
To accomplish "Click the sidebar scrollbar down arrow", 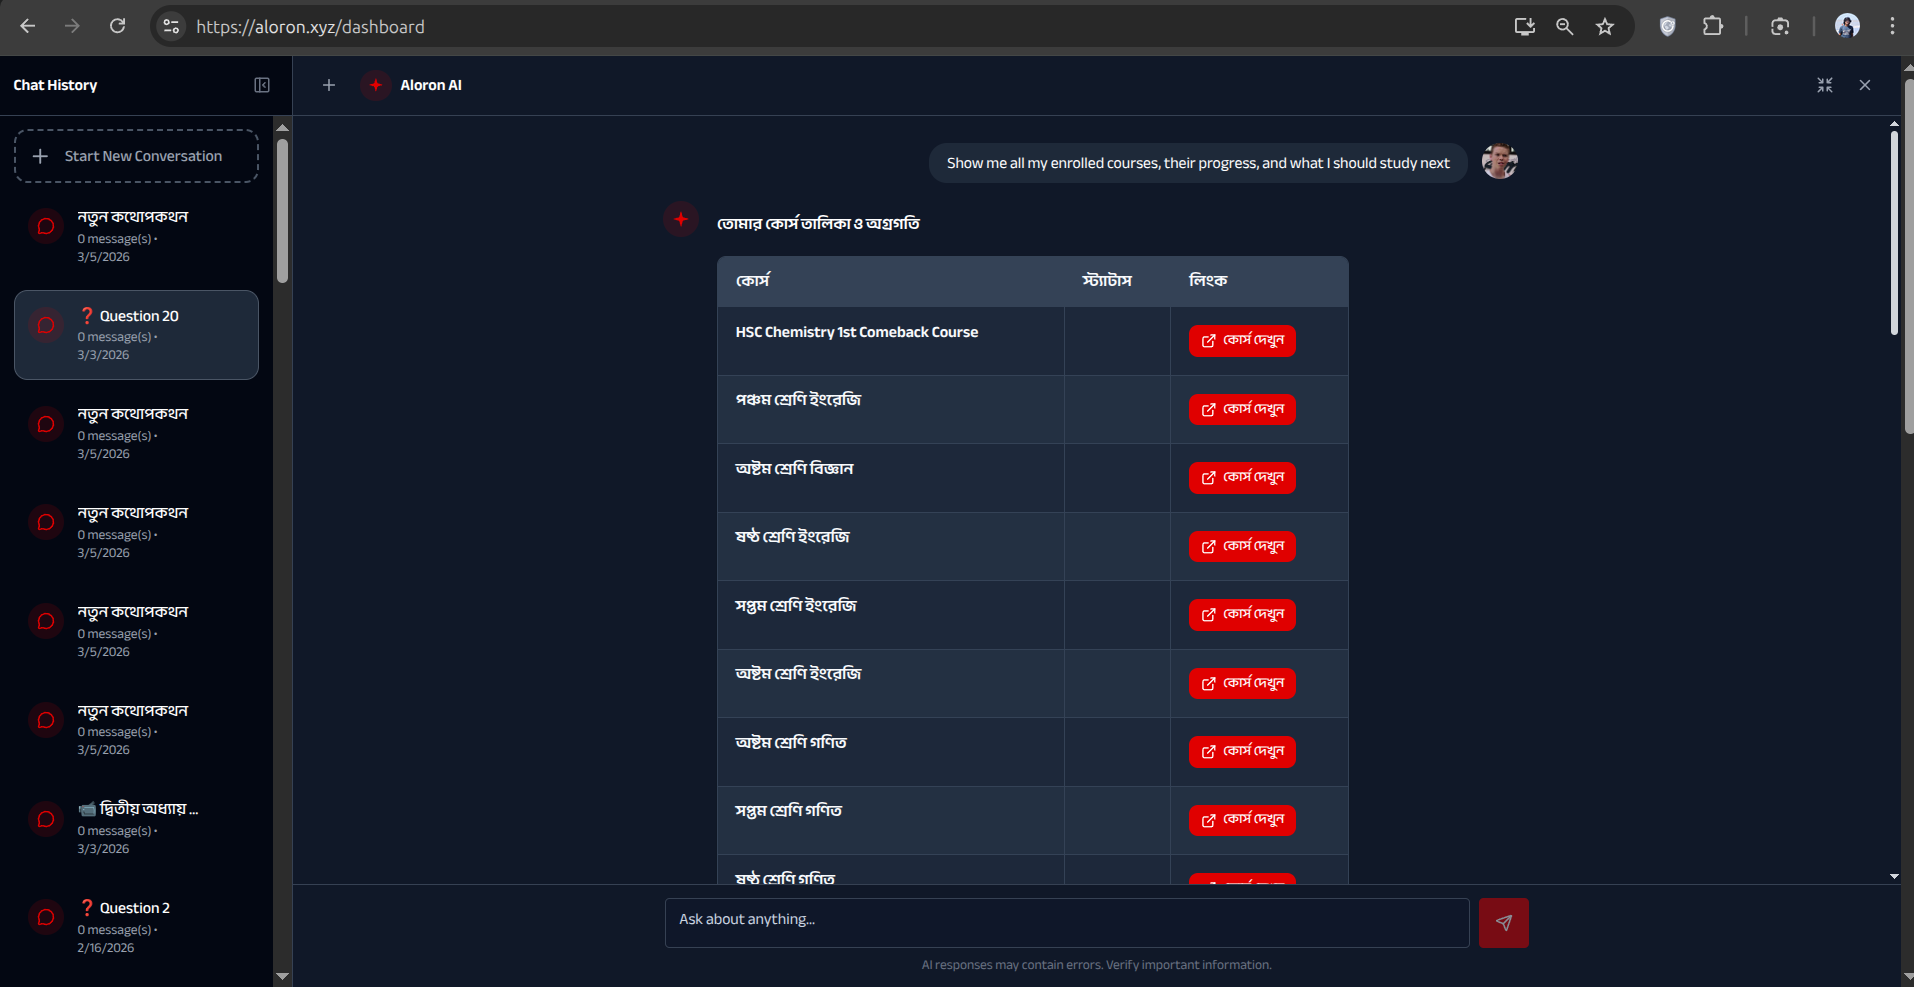I will [x=282, y=976].
